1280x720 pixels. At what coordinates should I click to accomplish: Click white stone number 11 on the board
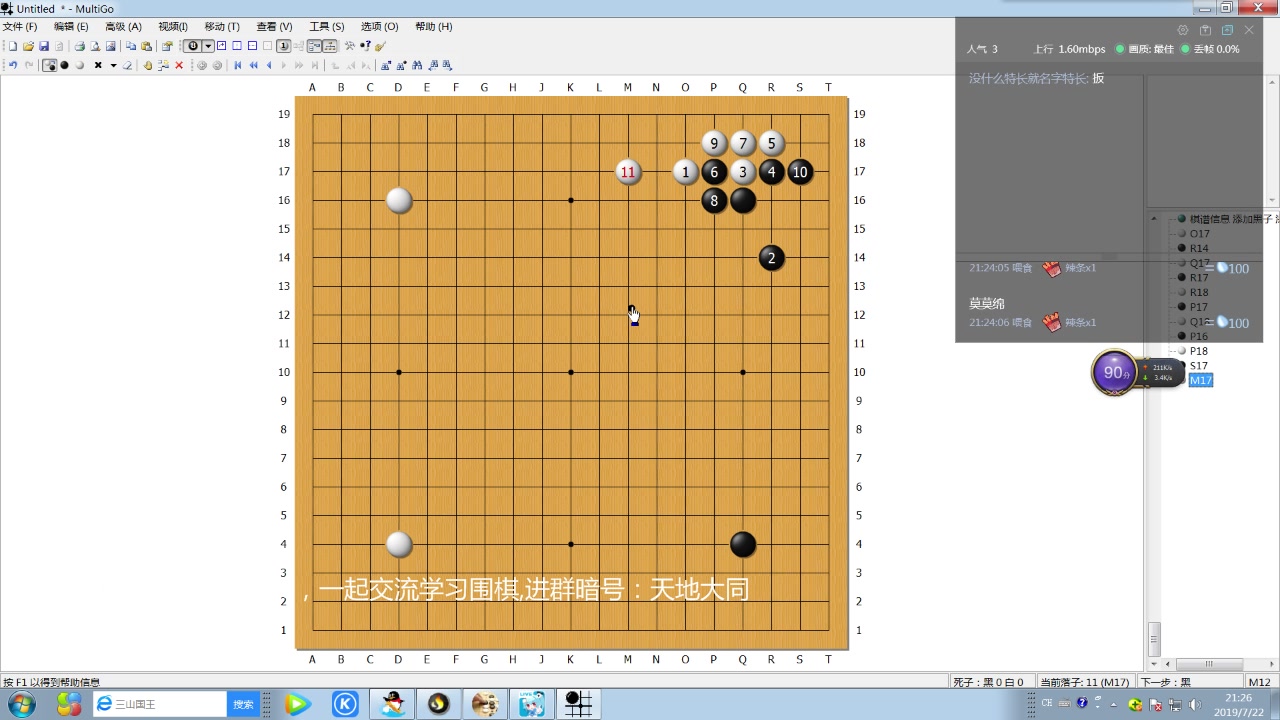coord(628,172)
